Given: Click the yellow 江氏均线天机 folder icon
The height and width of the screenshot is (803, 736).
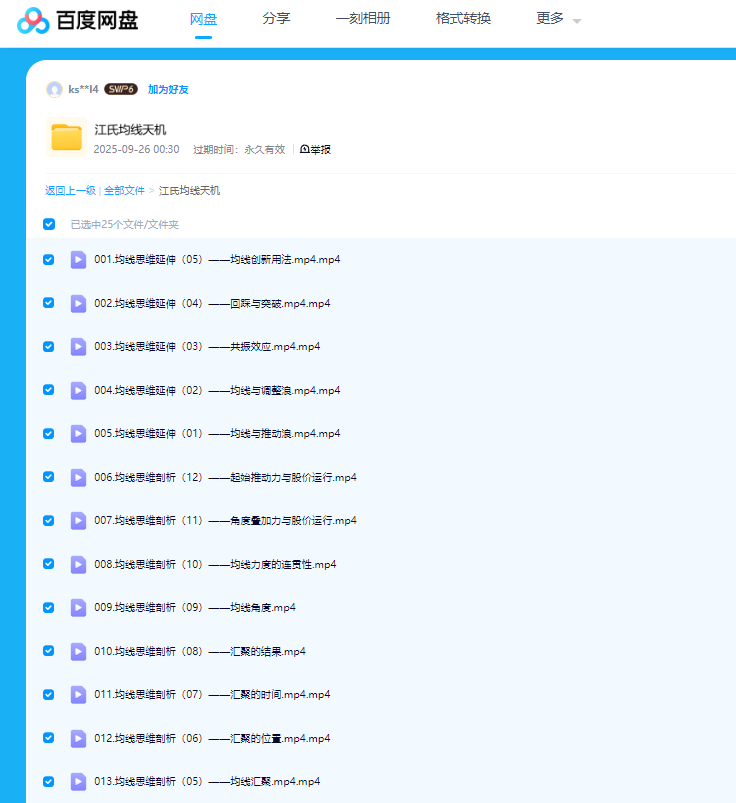Looking at the screenshot, I should [66, 137].
